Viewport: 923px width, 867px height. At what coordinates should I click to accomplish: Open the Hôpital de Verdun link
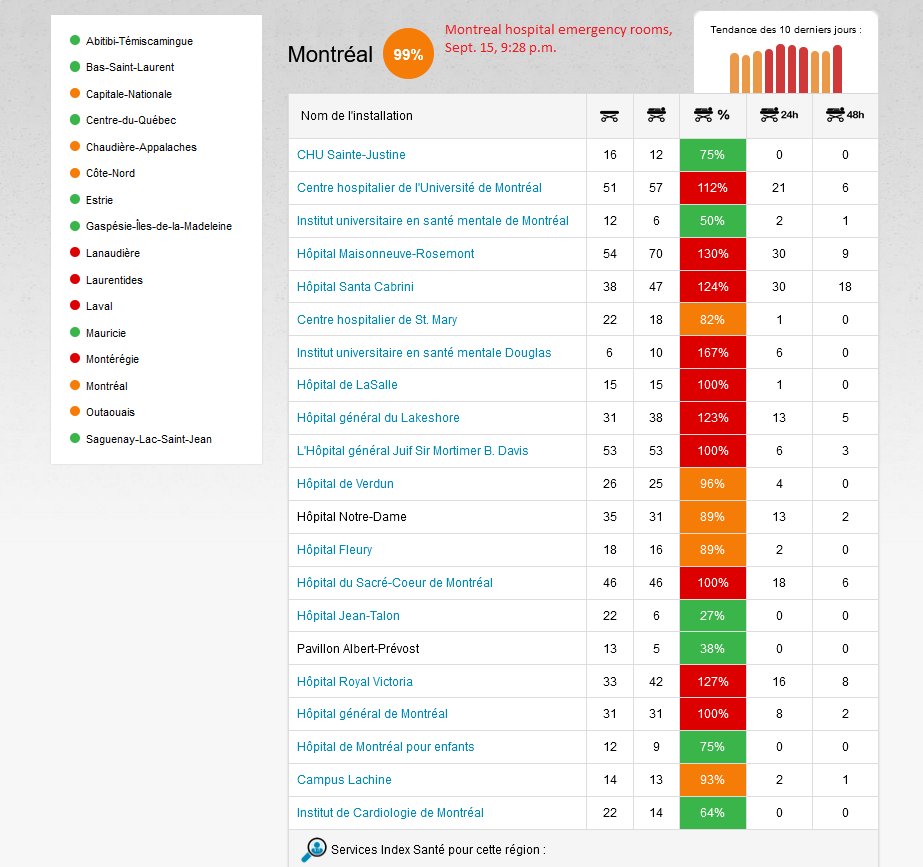click(x=345, y=484)
